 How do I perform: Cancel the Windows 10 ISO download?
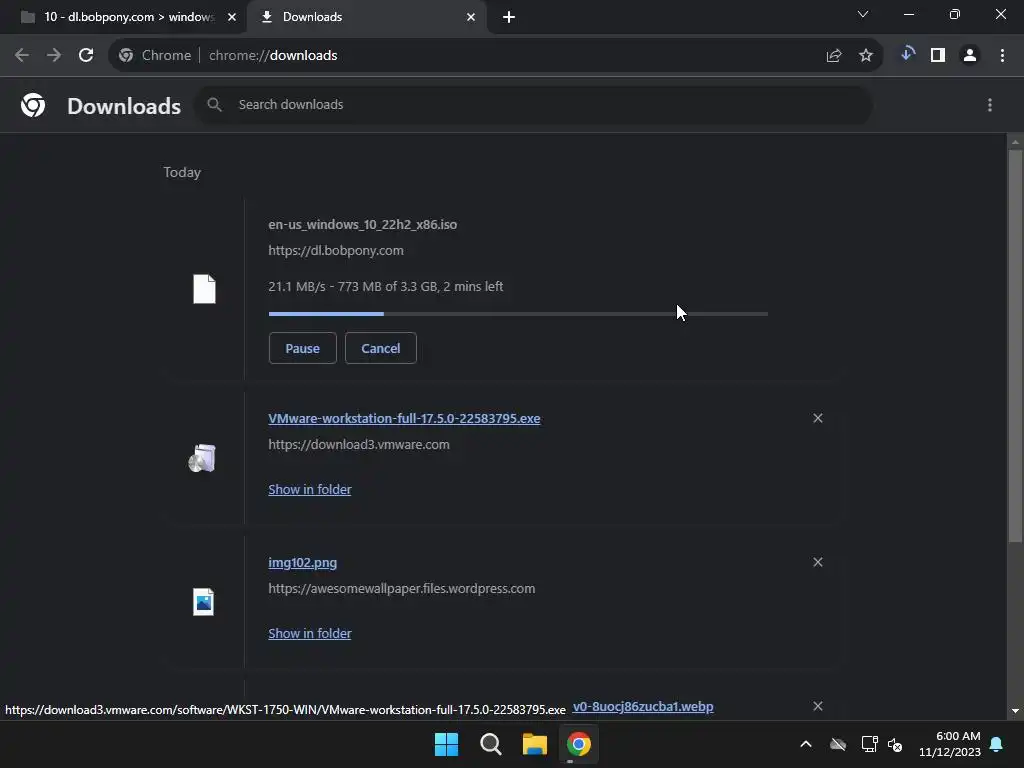(381, 348)
